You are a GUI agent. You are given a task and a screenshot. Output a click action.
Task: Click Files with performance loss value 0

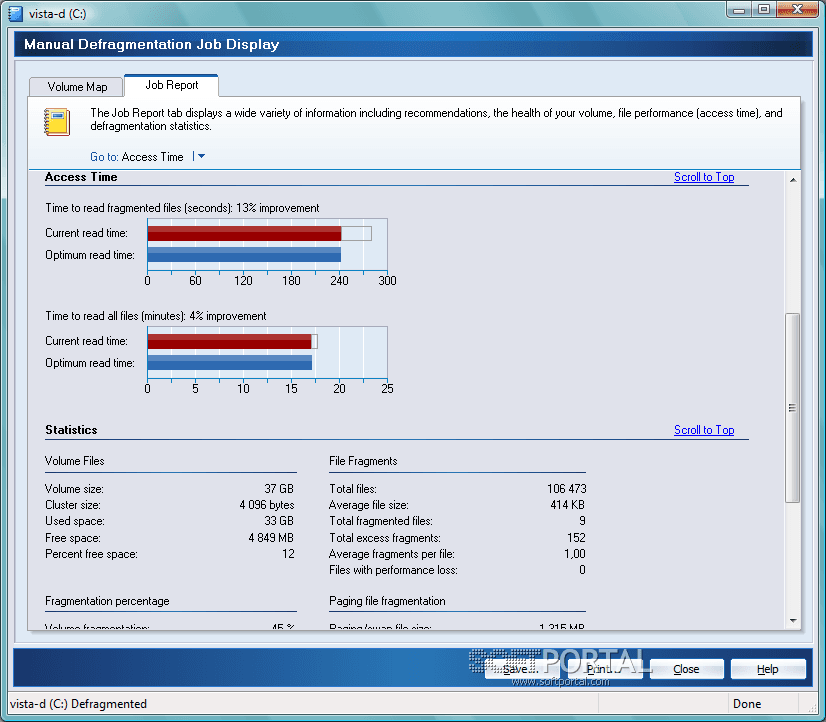[582, 570]
